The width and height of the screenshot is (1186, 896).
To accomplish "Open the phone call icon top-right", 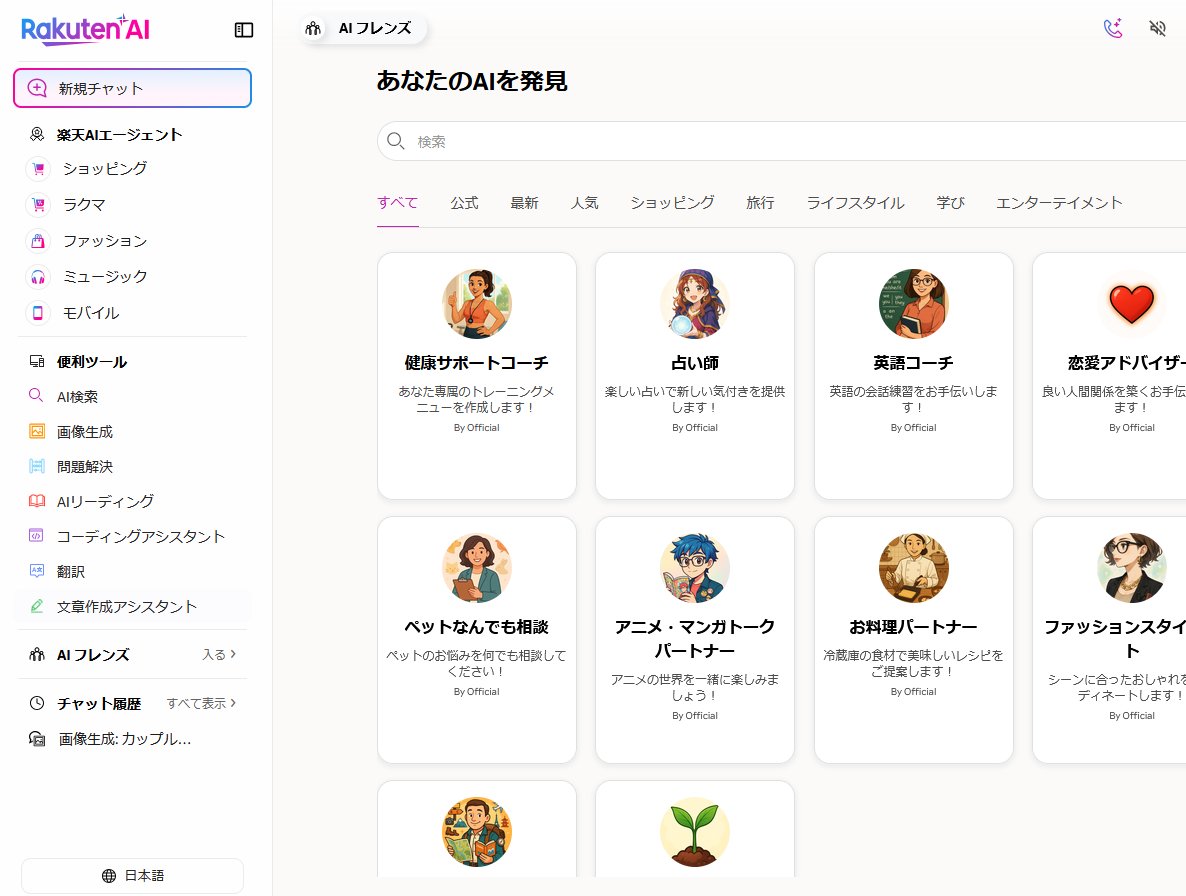I will pos(1113,29).
